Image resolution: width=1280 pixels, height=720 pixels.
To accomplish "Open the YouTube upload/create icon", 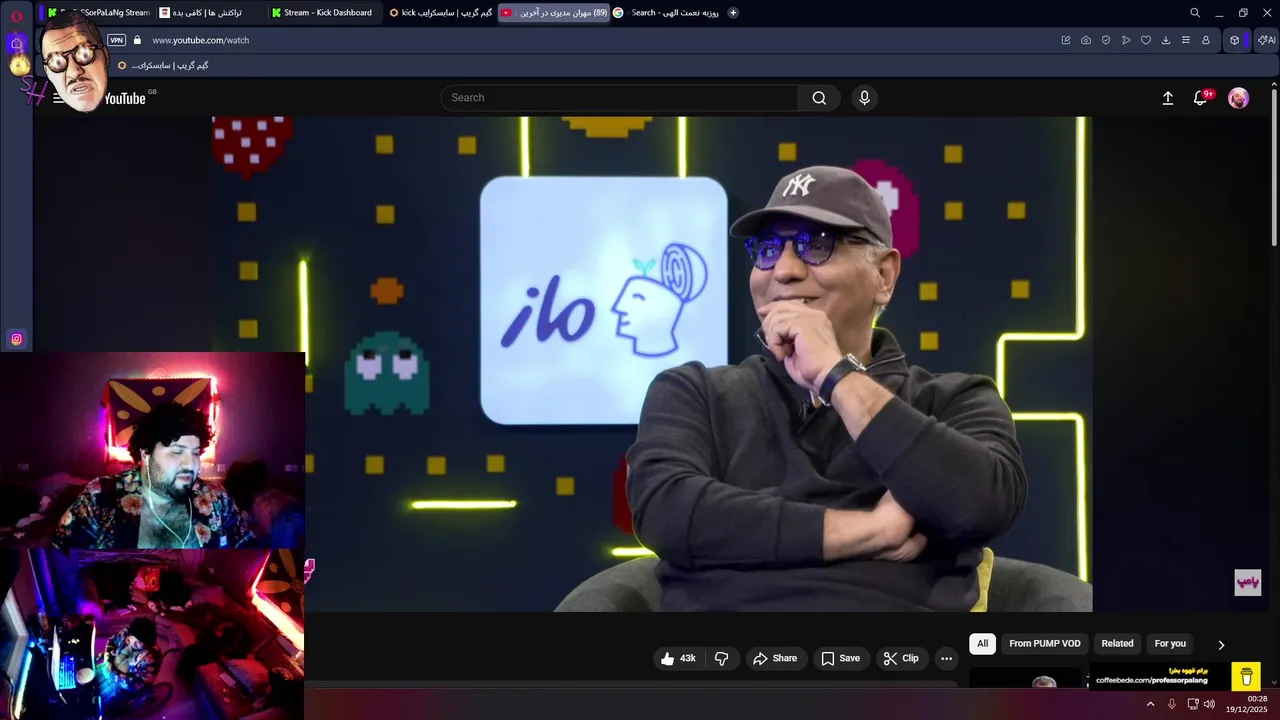I will [x=1167, y=98].
